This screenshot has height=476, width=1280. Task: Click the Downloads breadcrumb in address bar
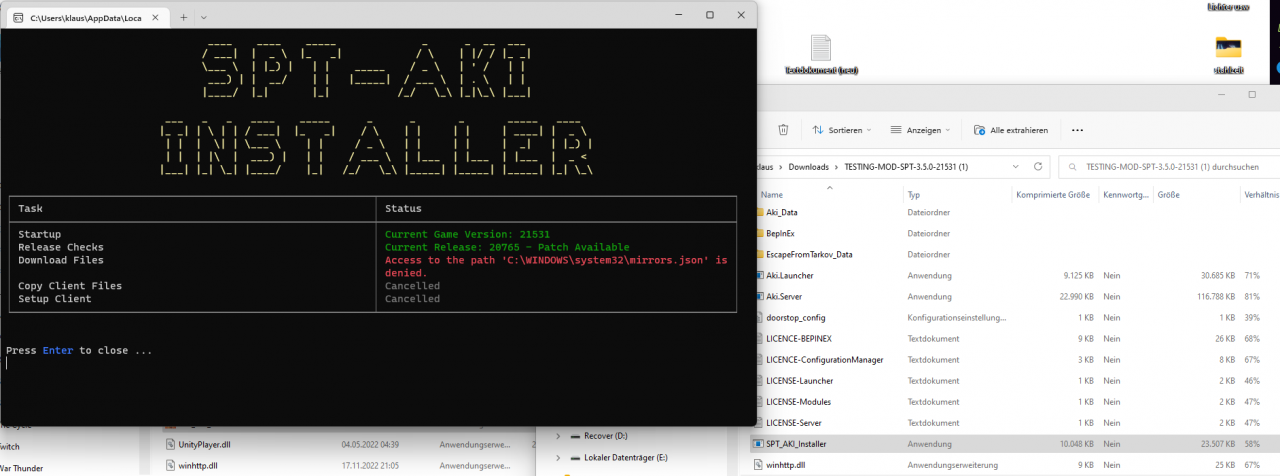click(808, 167)
